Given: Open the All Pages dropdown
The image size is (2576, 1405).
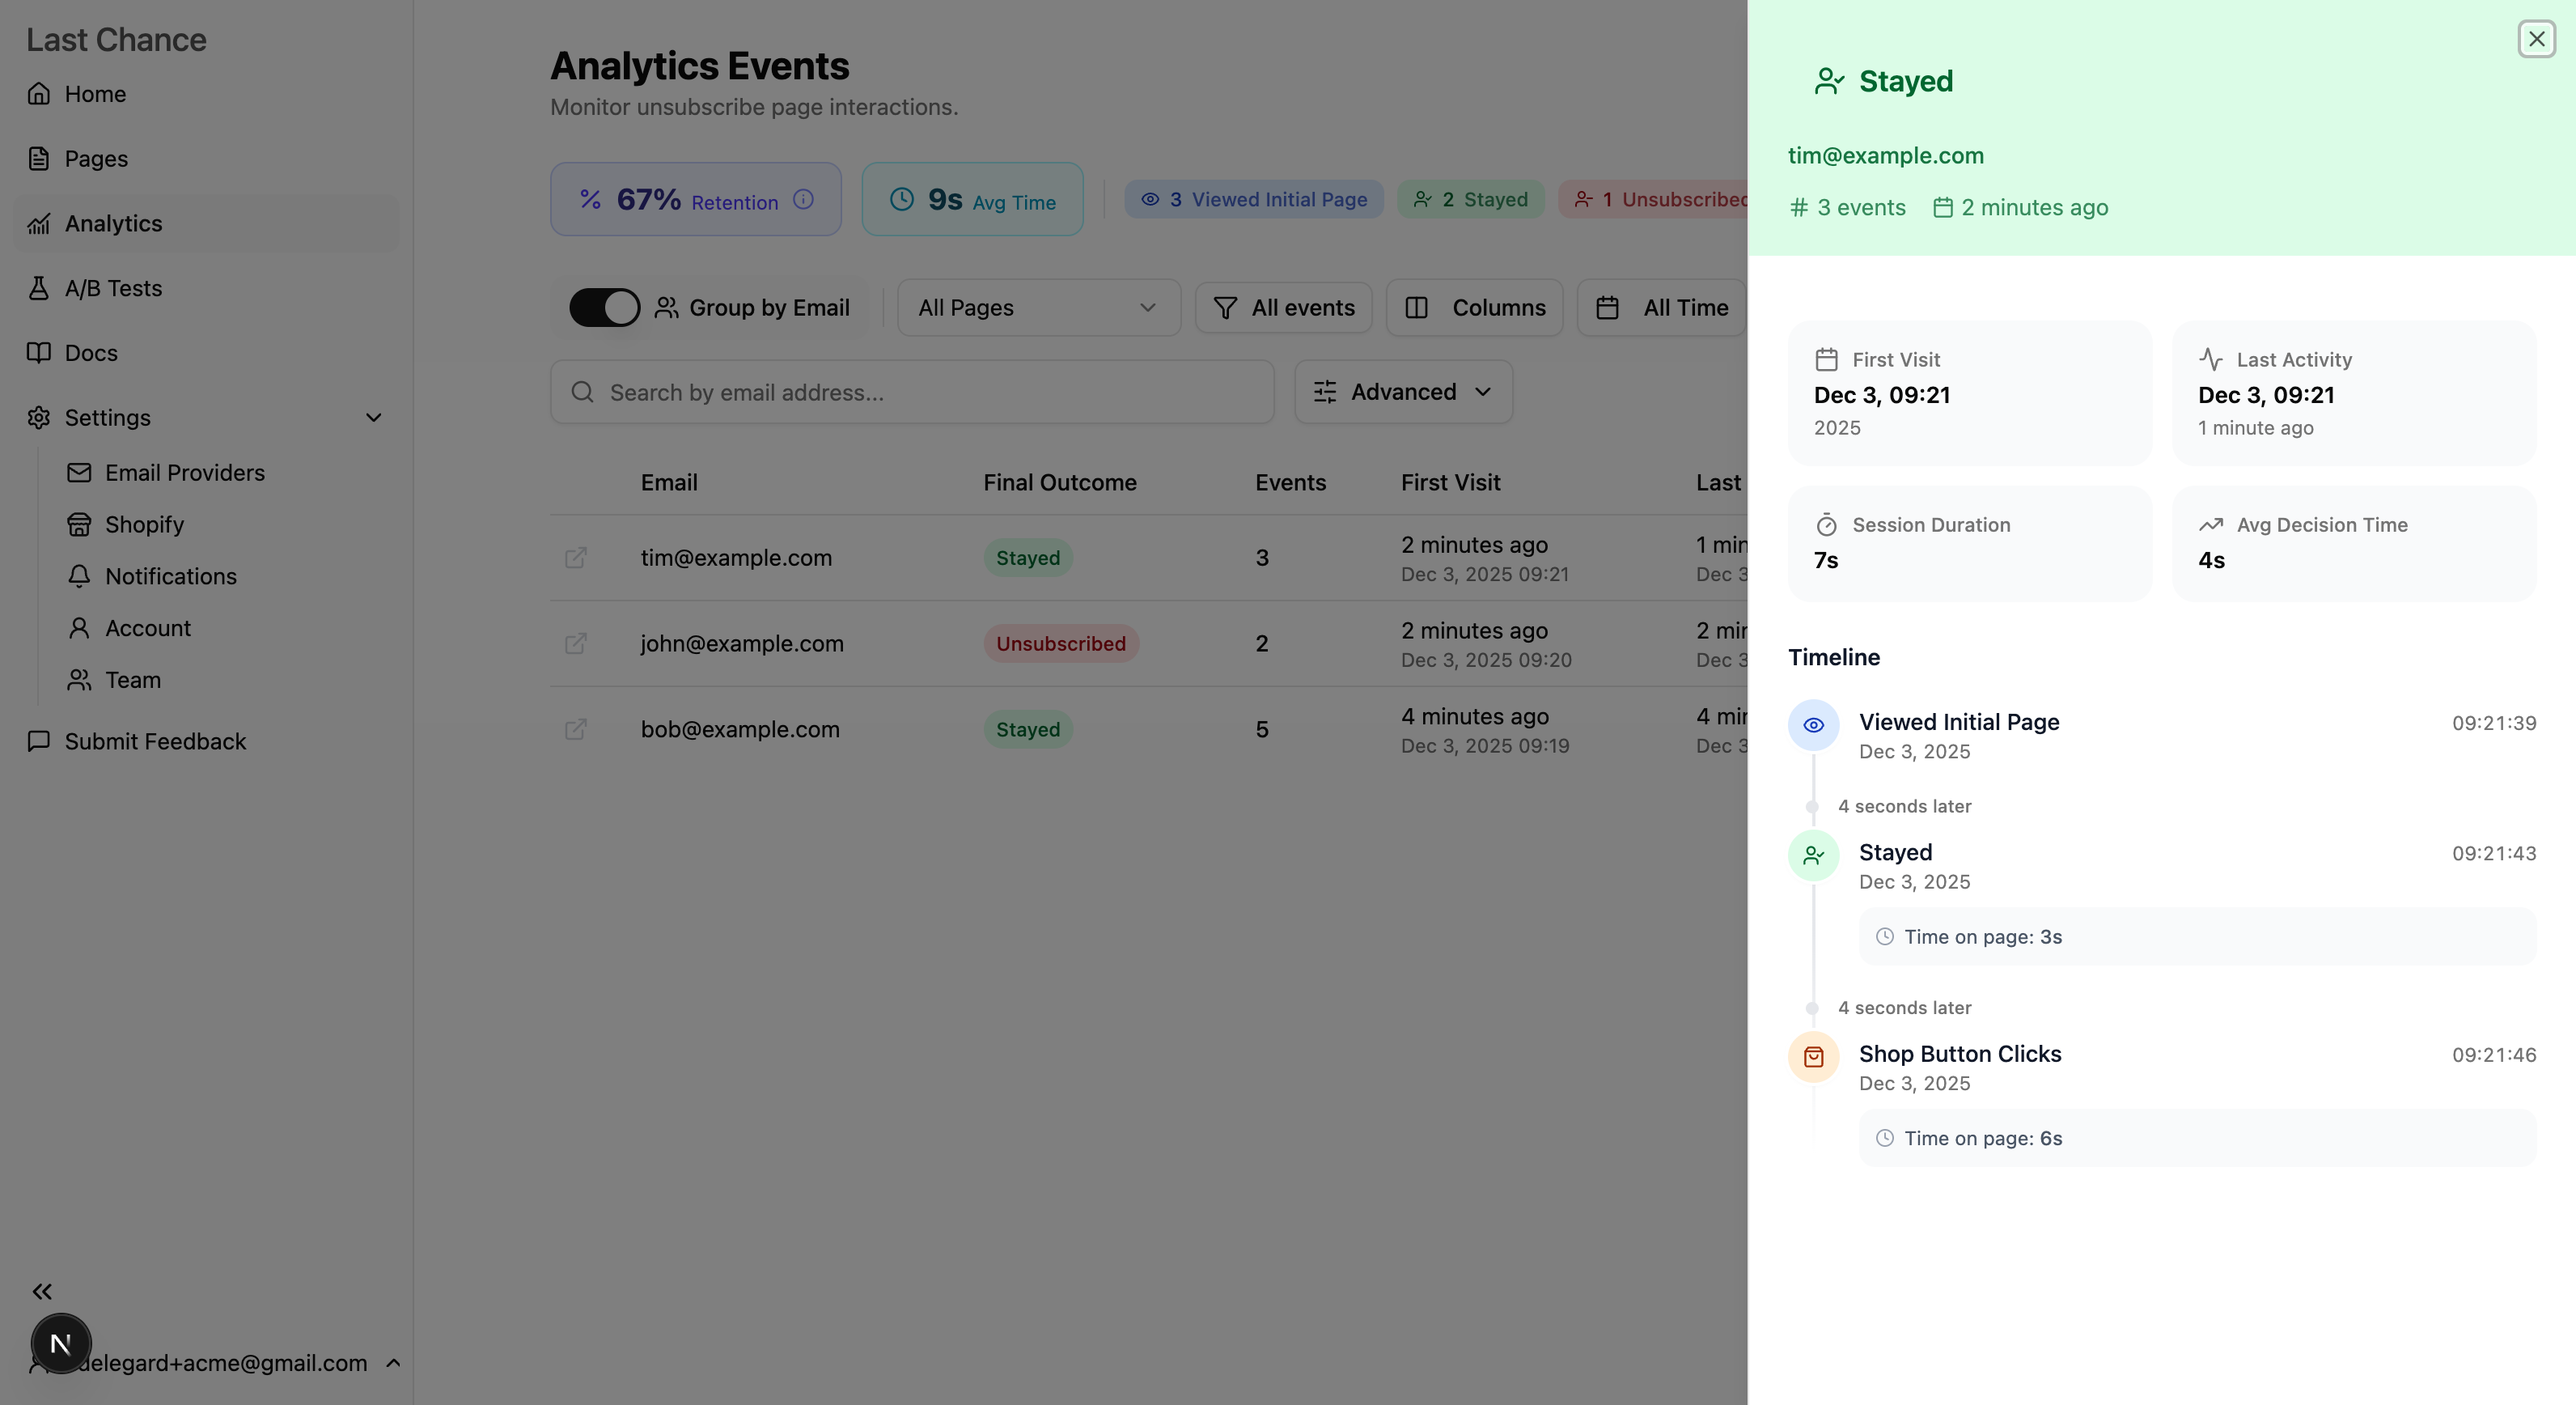Looking at the screenshot, I should click(x=1038, y=308).
